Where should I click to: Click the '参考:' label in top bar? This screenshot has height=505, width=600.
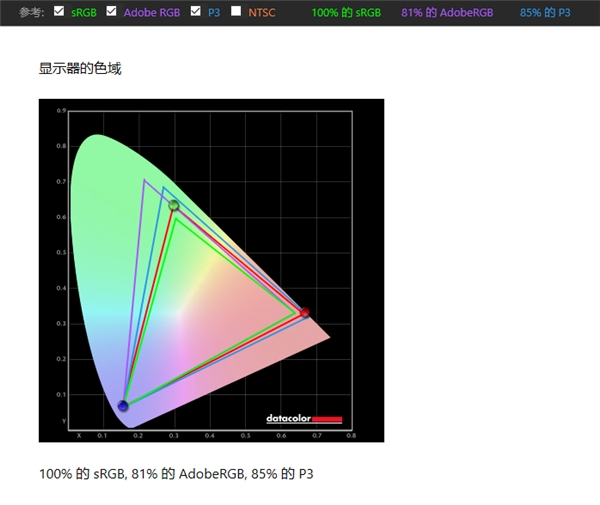click(32, 13)
